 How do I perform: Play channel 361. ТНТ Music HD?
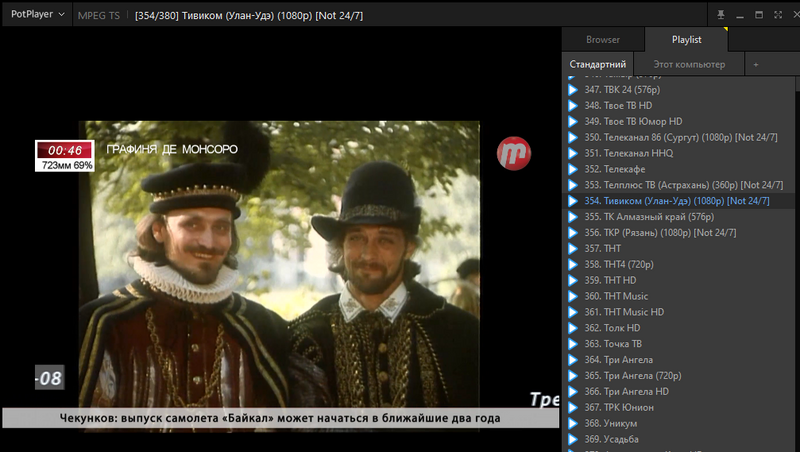(680, 312)
